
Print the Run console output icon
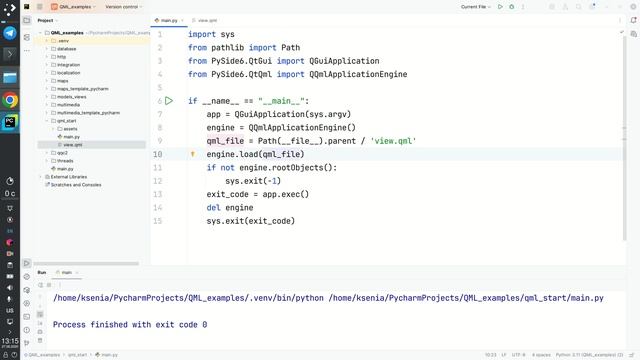(40, 331)
